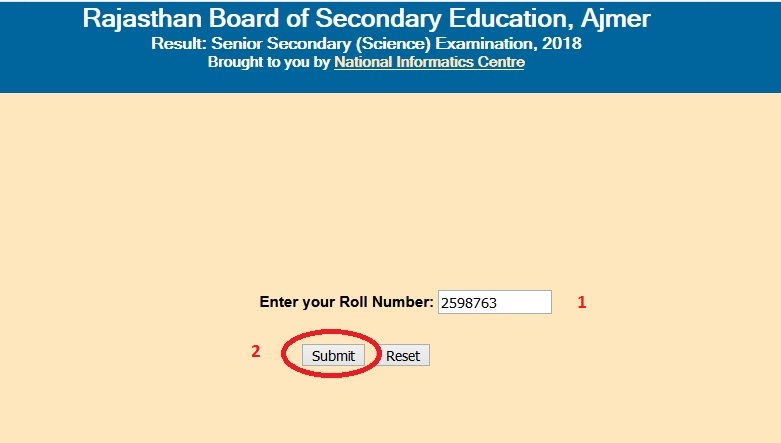The width and height of the screenshot is (781, 443).
Task: Open the National Informatics Centre link
Action: [429, 62]
